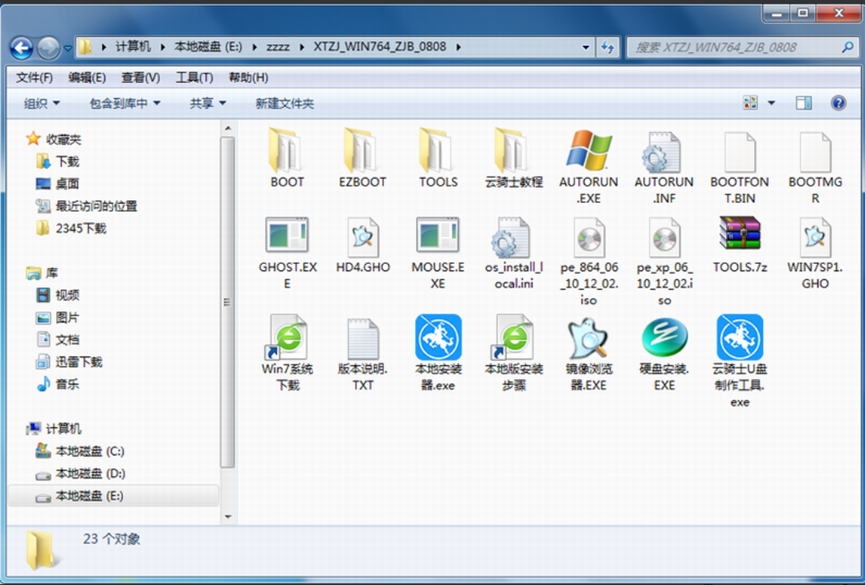This screenshot has height=585, width=865.
Task: Click the 镜像浏览器.EXE icon
Action: click(589, 338)
